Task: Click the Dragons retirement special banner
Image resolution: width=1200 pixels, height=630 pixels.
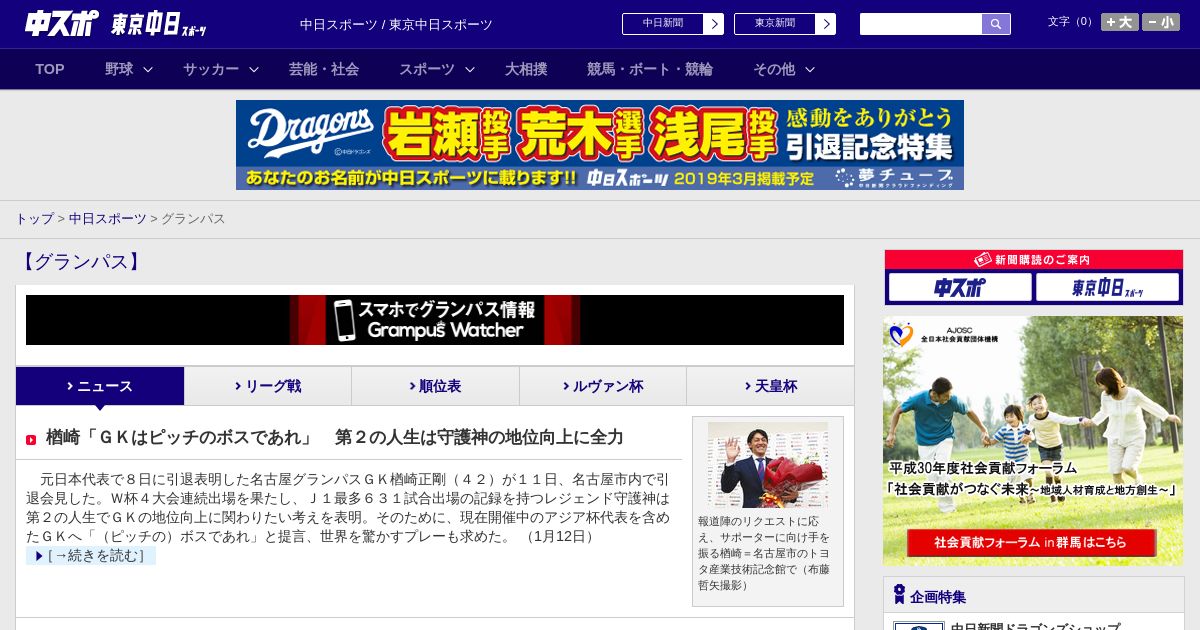Action: coord(600,145)
